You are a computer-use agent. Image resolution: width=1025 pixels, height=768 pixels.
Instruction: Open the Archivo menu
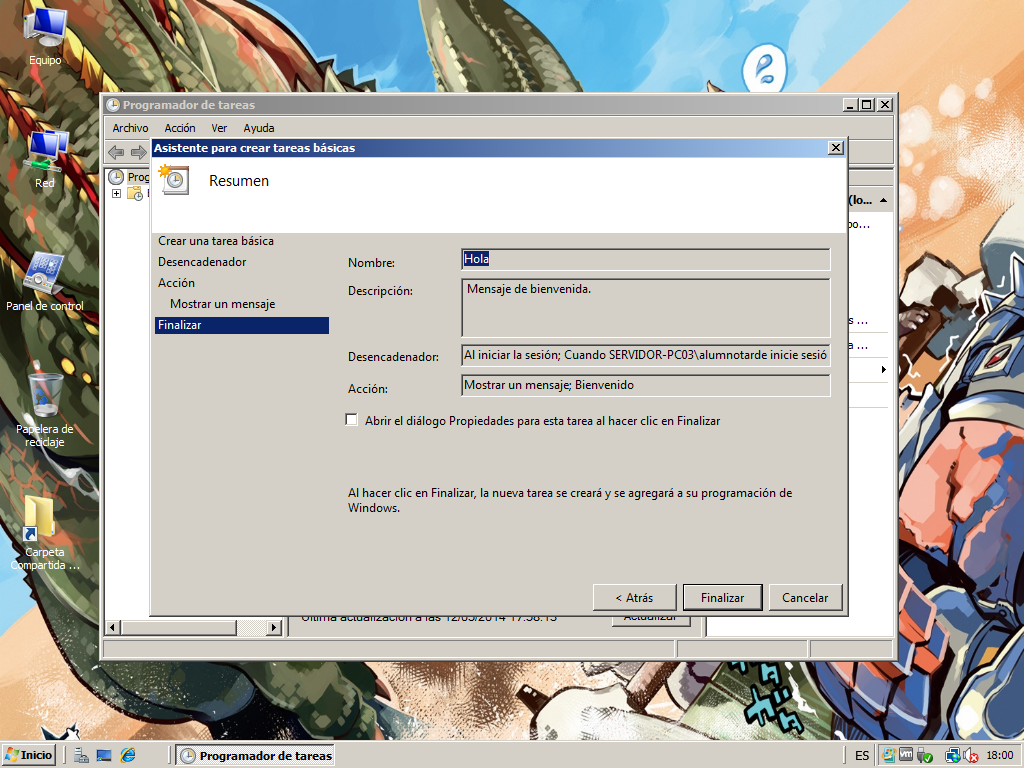pyautogui.click(x=130, y=128)
